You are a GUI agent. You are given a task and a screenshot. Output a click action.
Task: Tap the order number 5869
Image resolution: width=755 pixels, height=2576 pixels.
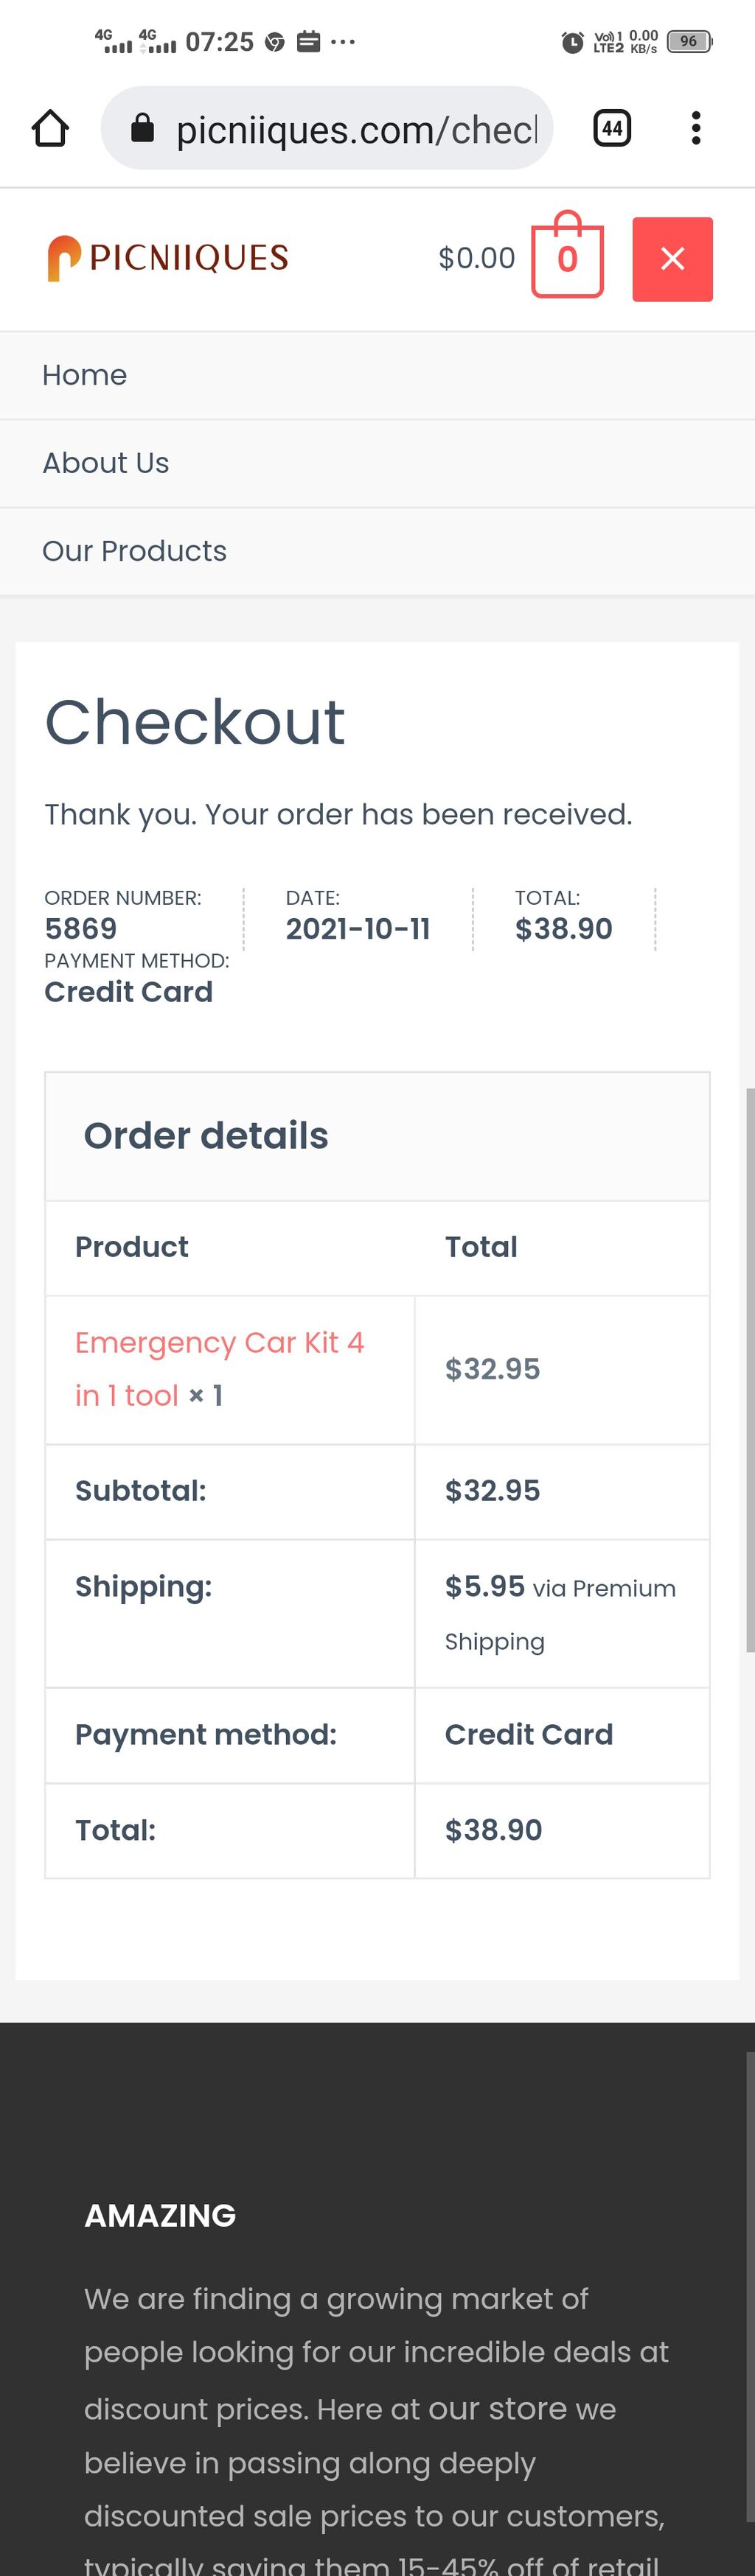click(x=81, y=929)
